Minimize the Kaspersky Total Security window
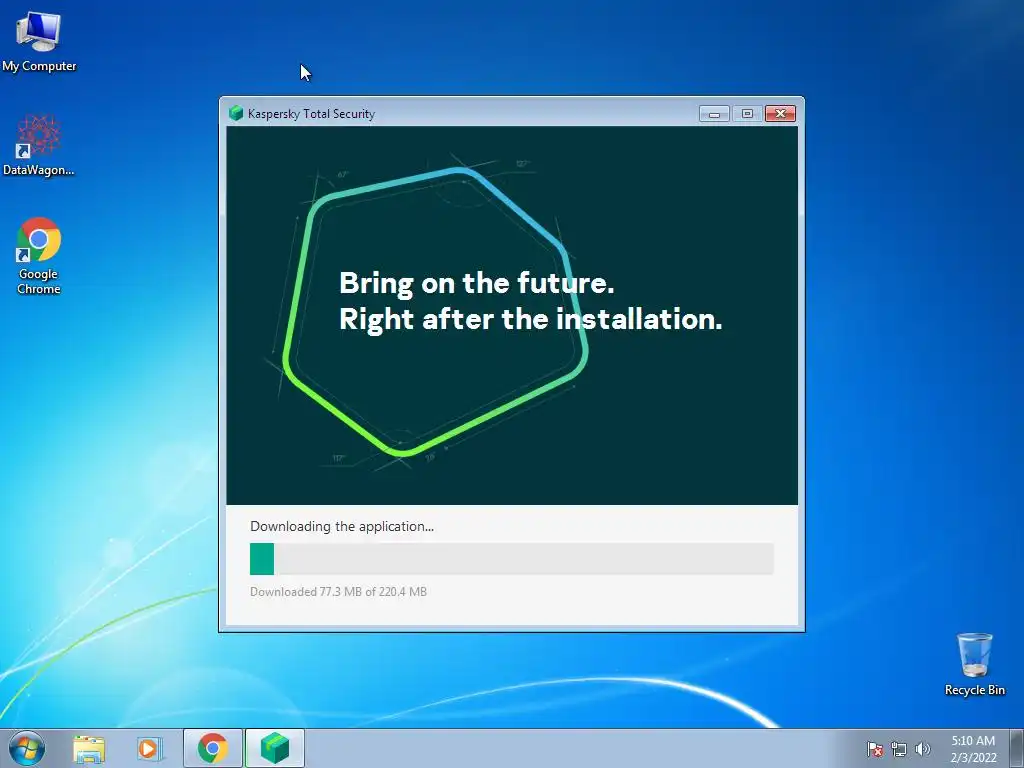Viewport: 1024px width, 768px height. click(714, 114)
